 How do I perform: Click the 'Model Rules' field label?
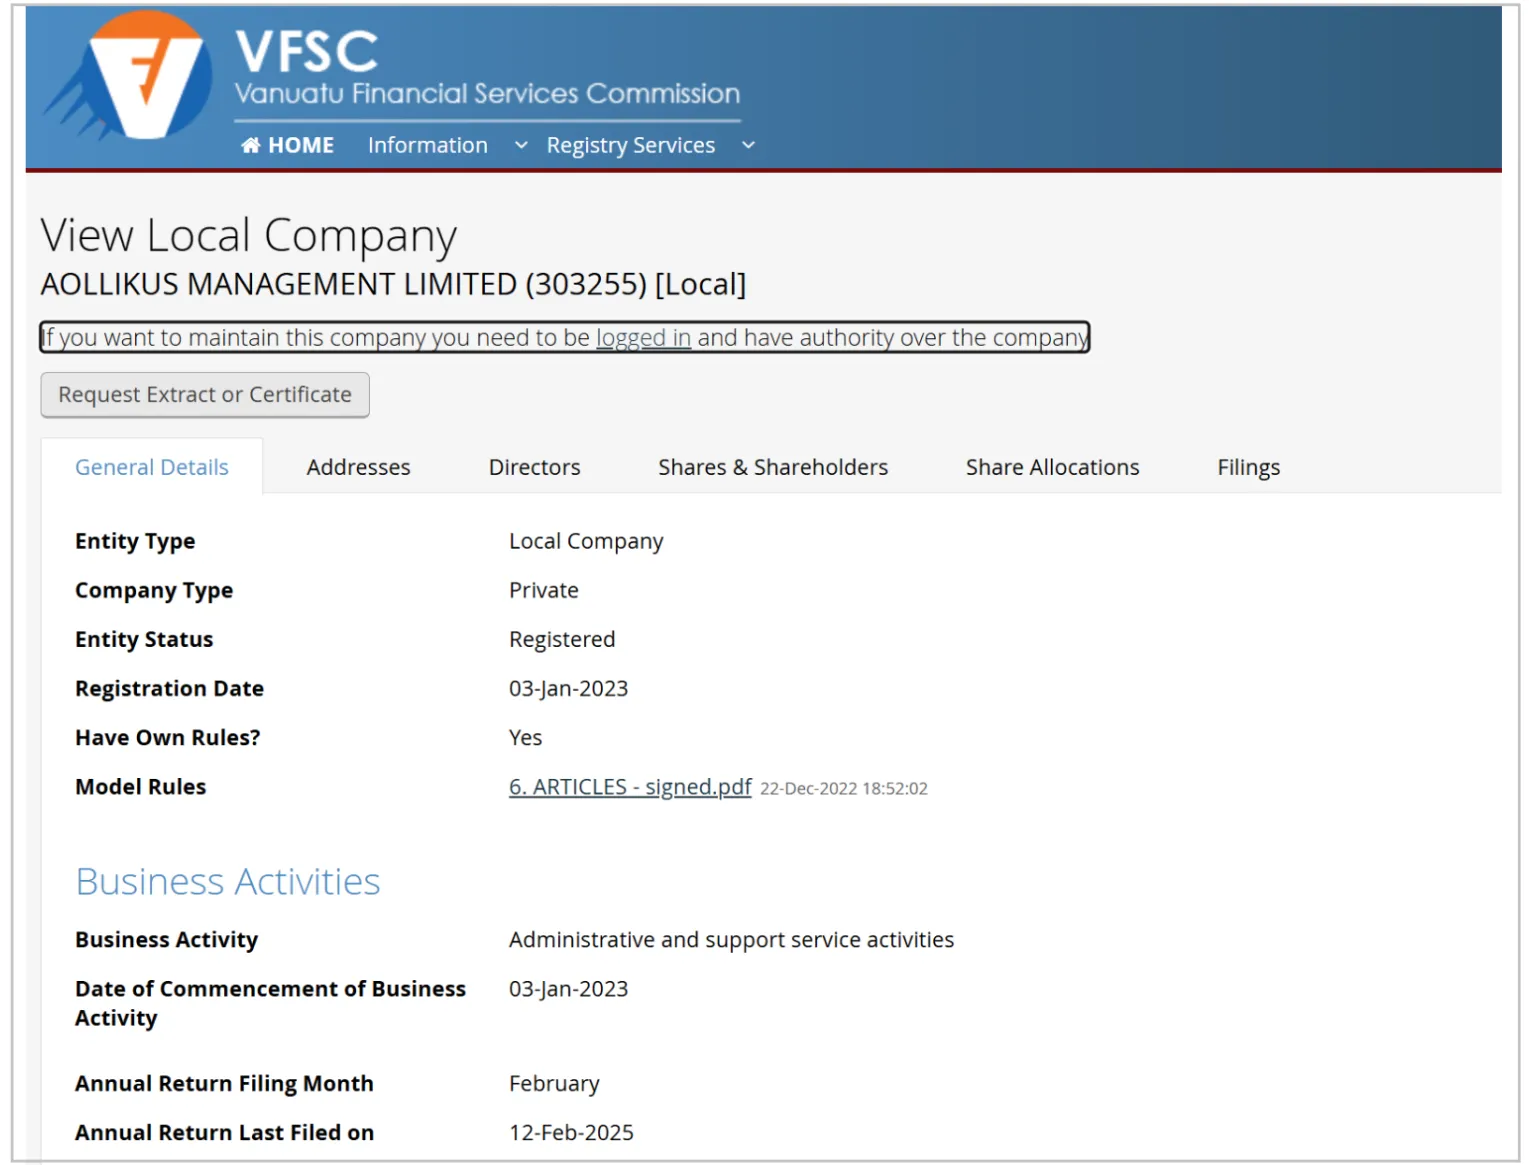tap(141, 787)
